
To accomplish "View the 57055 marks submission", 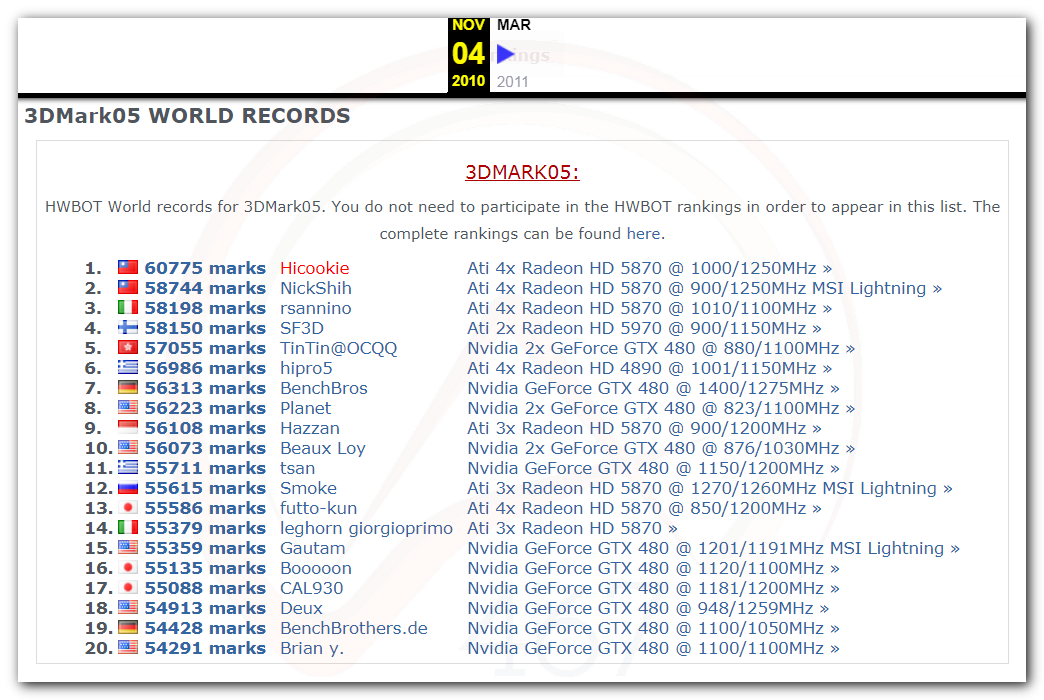I will click(205, 348).
